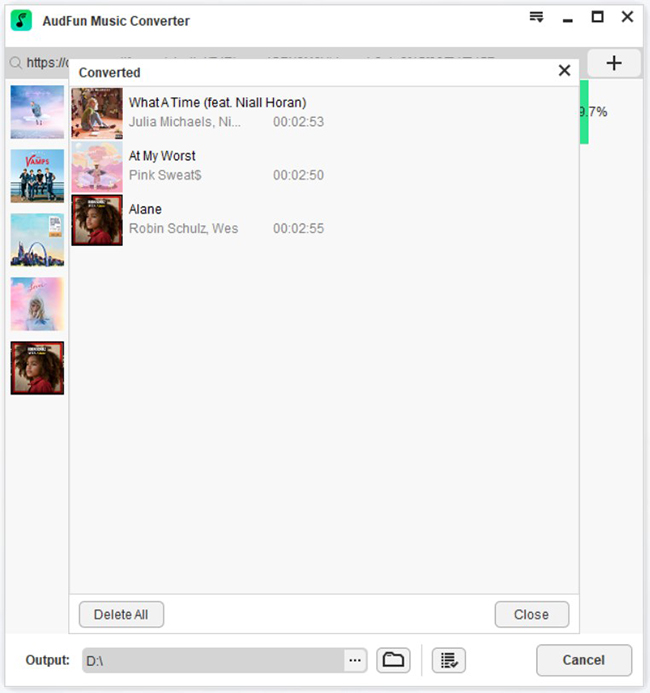Image resolution: width=650 pixels, height=693 pixels.
Task: Click the green conversion progress bar
Action: click(584, 112)
